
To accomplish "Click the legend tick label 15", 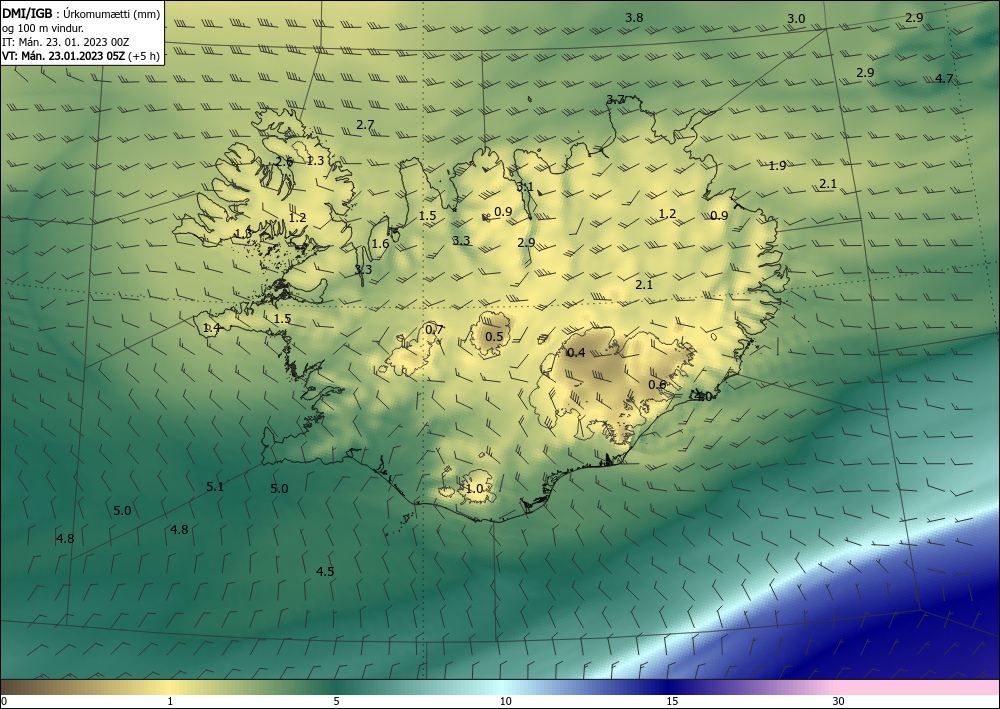I will pos(672,702).
